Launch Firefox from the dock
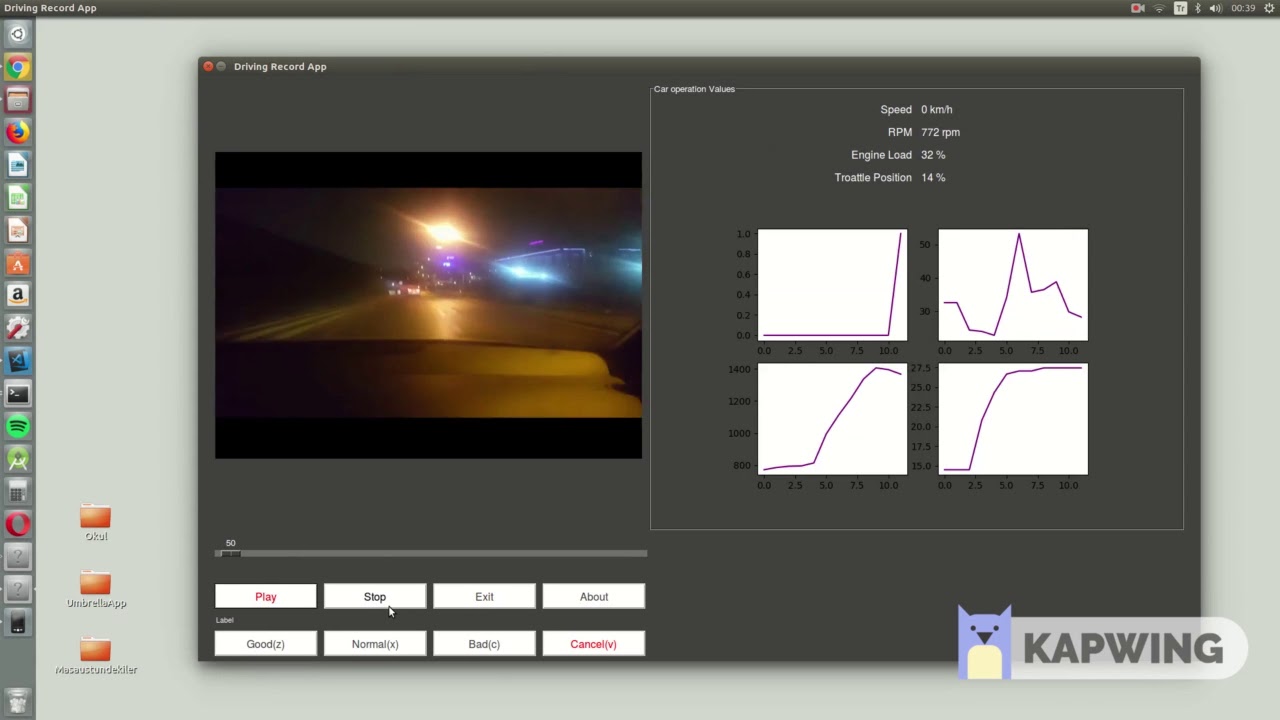Viewport: 1280px width, 720px height. pyautogui.click(x=17, y=132)
